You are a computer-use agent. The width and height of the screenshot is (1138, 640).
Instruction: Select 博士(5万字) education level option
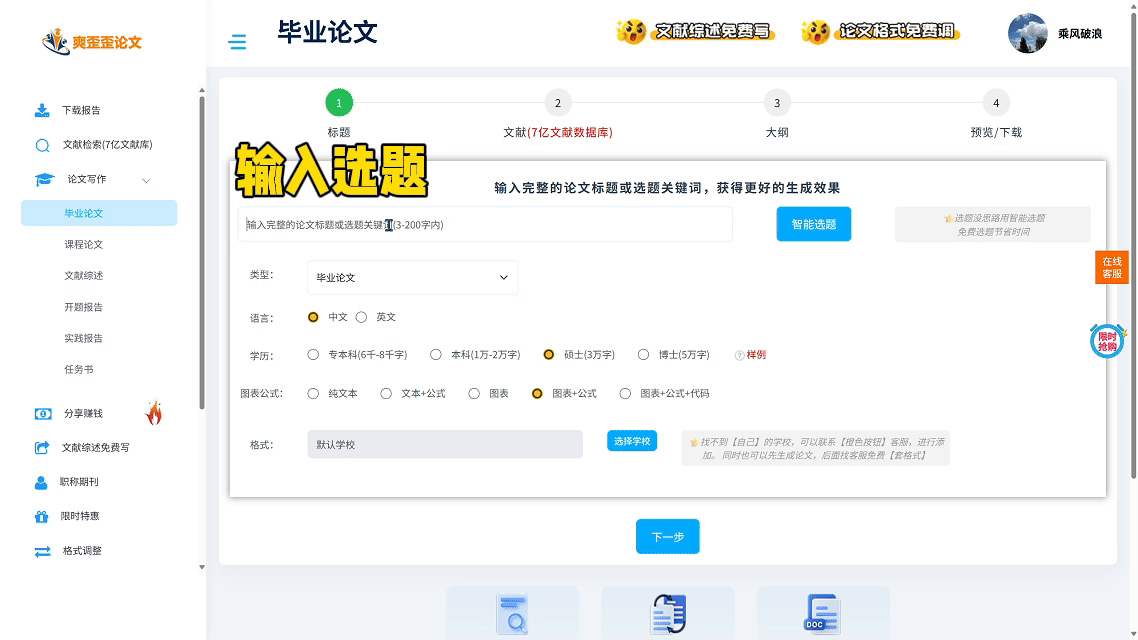pos(645,355)
